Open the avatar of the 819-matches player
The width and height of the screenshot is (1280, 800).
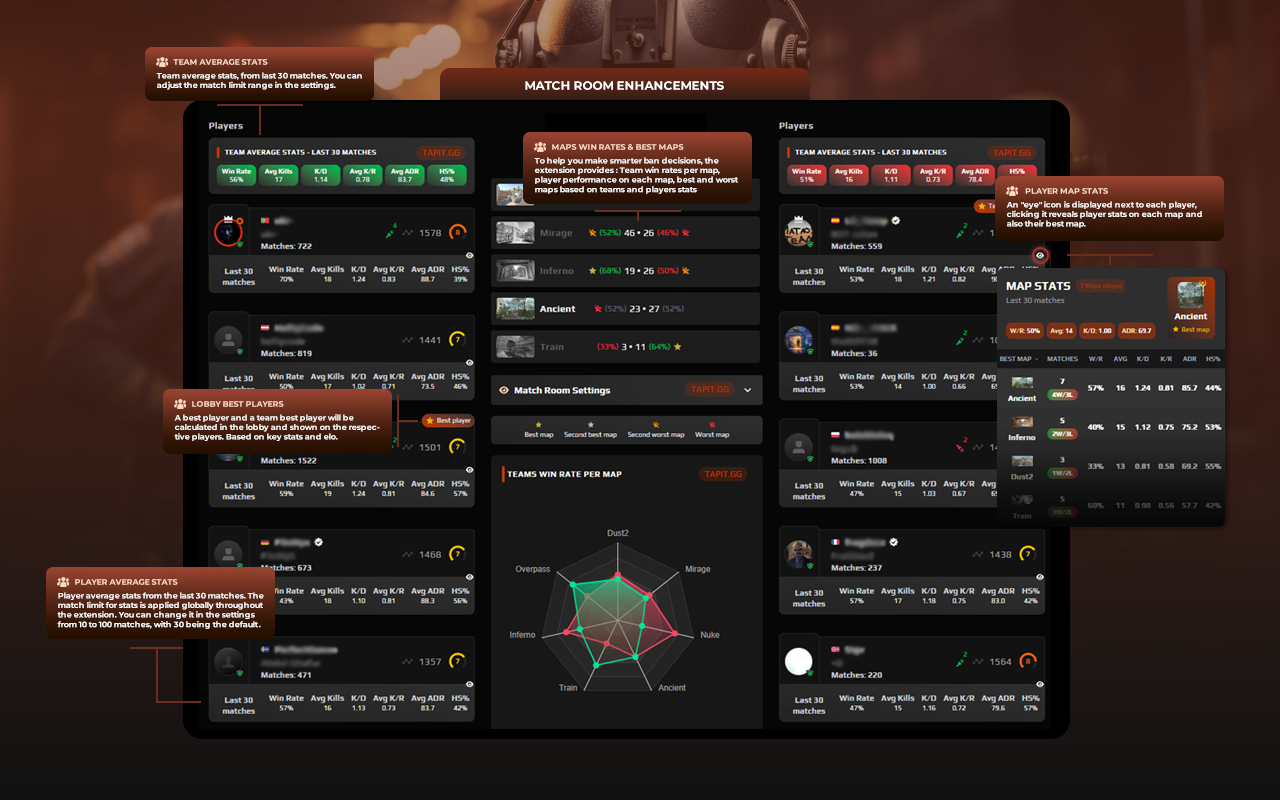pyautogui.click(x=229, y=340)
